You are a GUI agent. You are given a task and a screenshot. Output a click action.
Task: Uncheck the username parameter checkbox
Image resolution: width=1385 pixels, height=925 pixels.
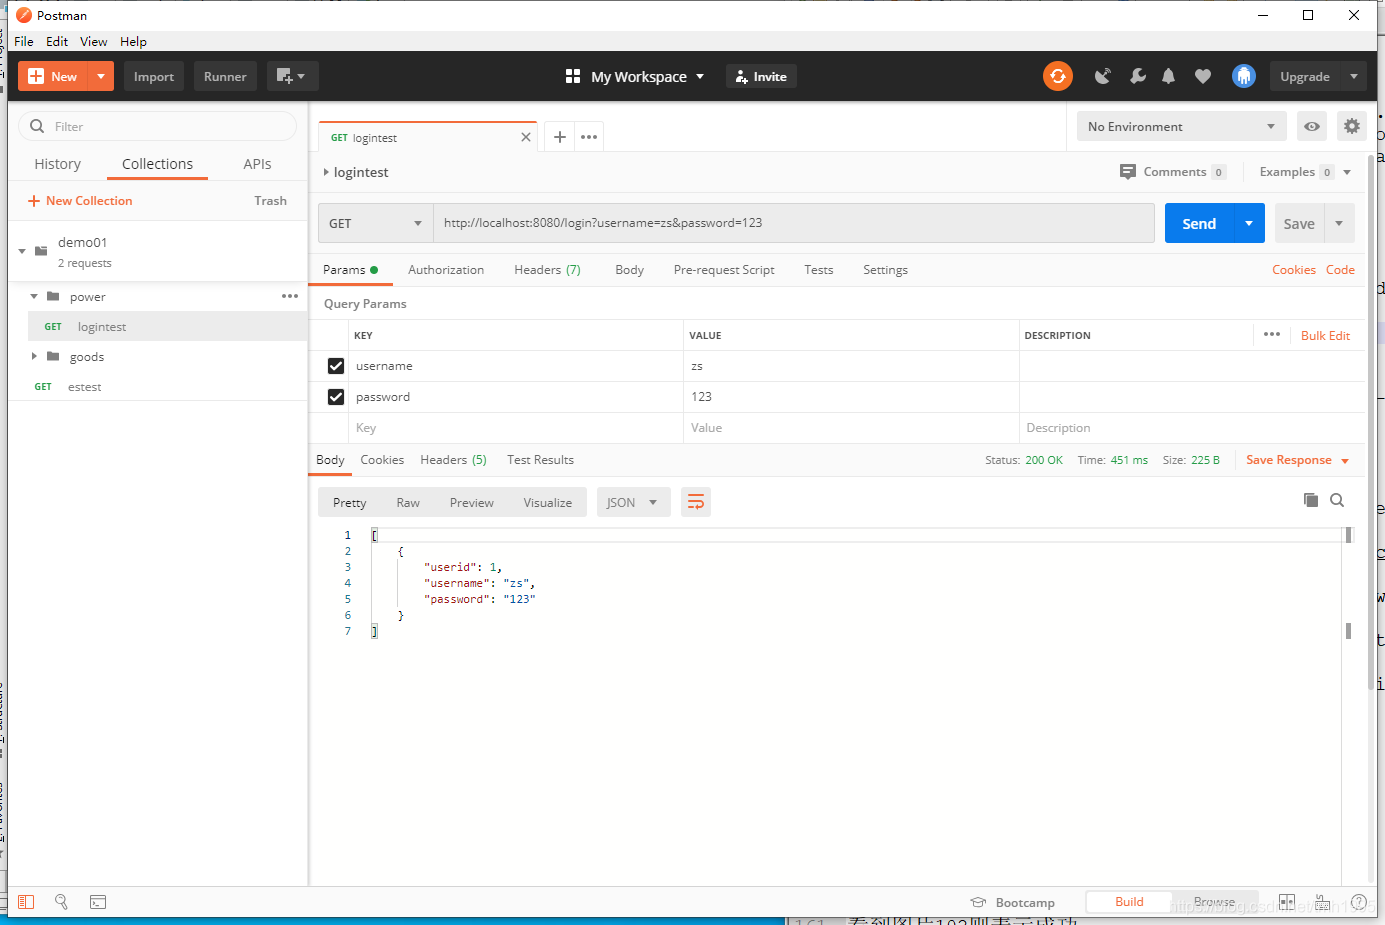(336, 366)
